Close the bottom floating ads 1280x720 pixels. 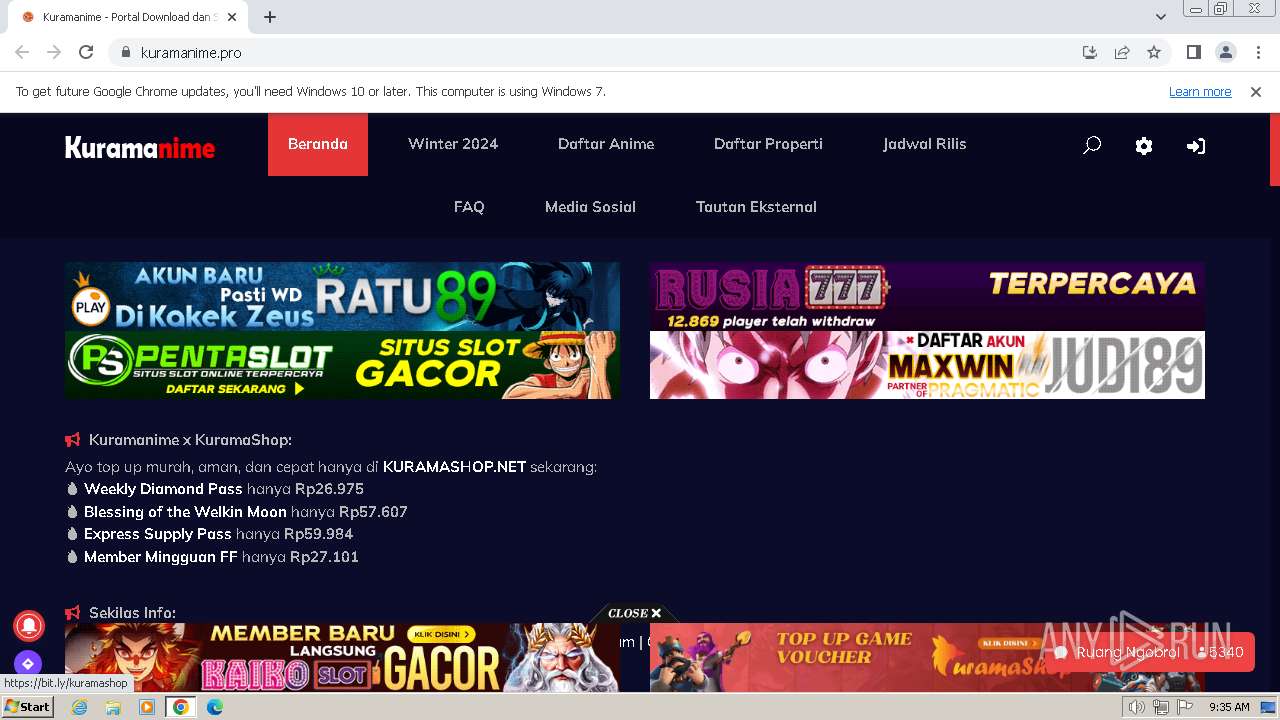635,613
